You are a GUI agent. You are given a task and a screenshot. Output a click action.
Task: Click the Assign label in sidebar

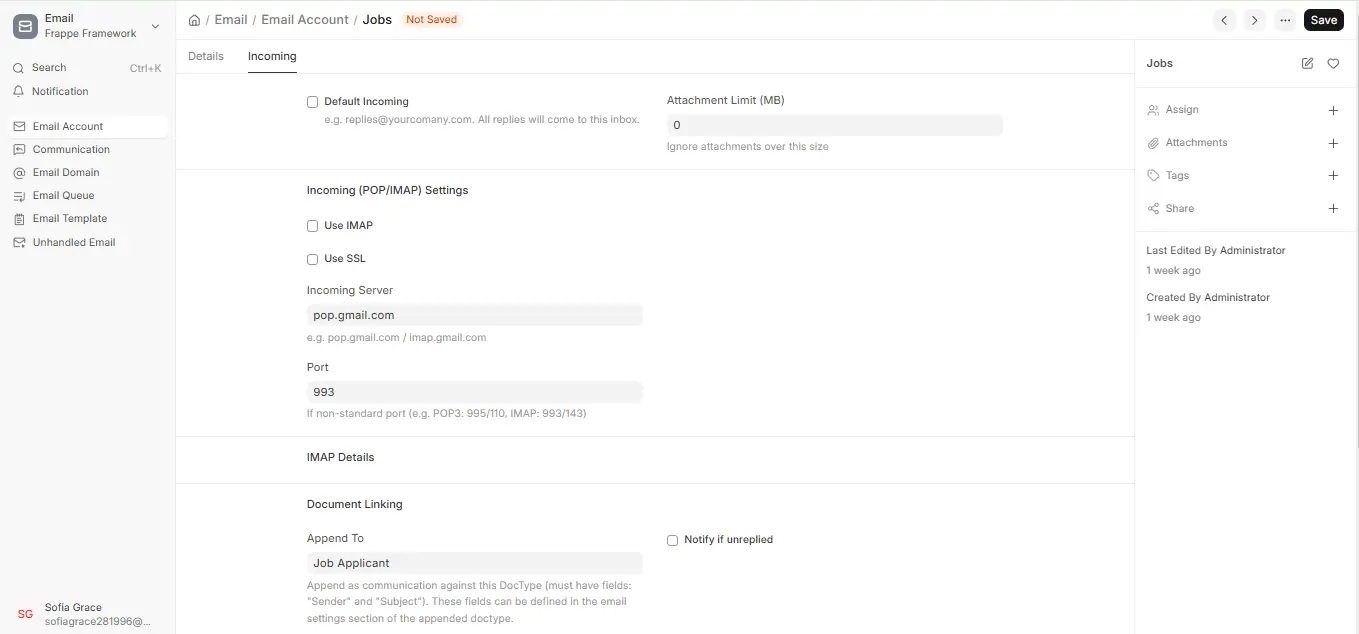(1182, 110)
